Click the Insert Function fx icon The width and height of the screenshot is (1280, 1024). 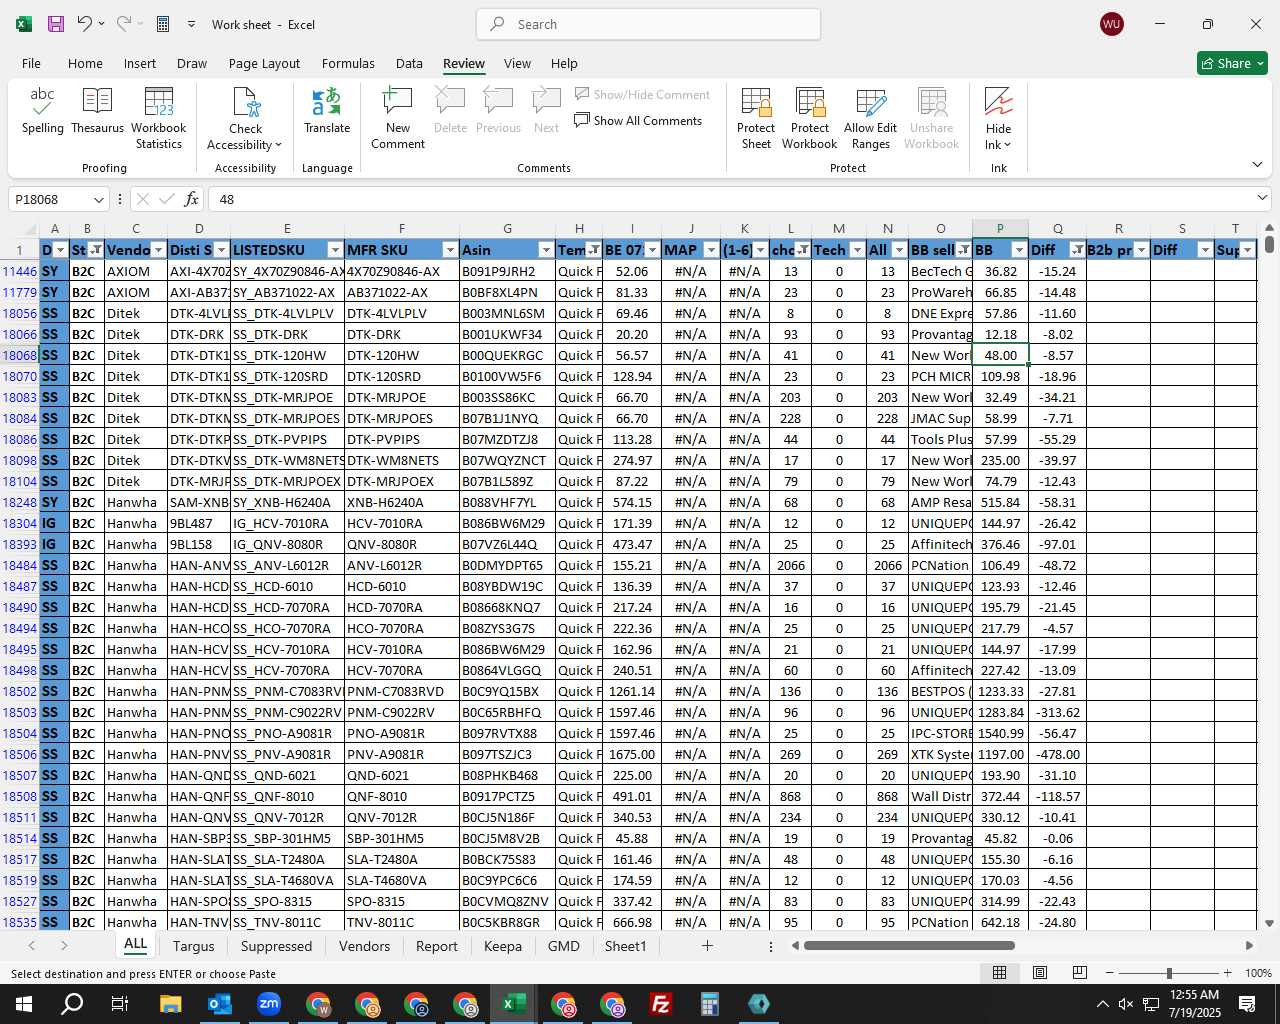point(192,199)
